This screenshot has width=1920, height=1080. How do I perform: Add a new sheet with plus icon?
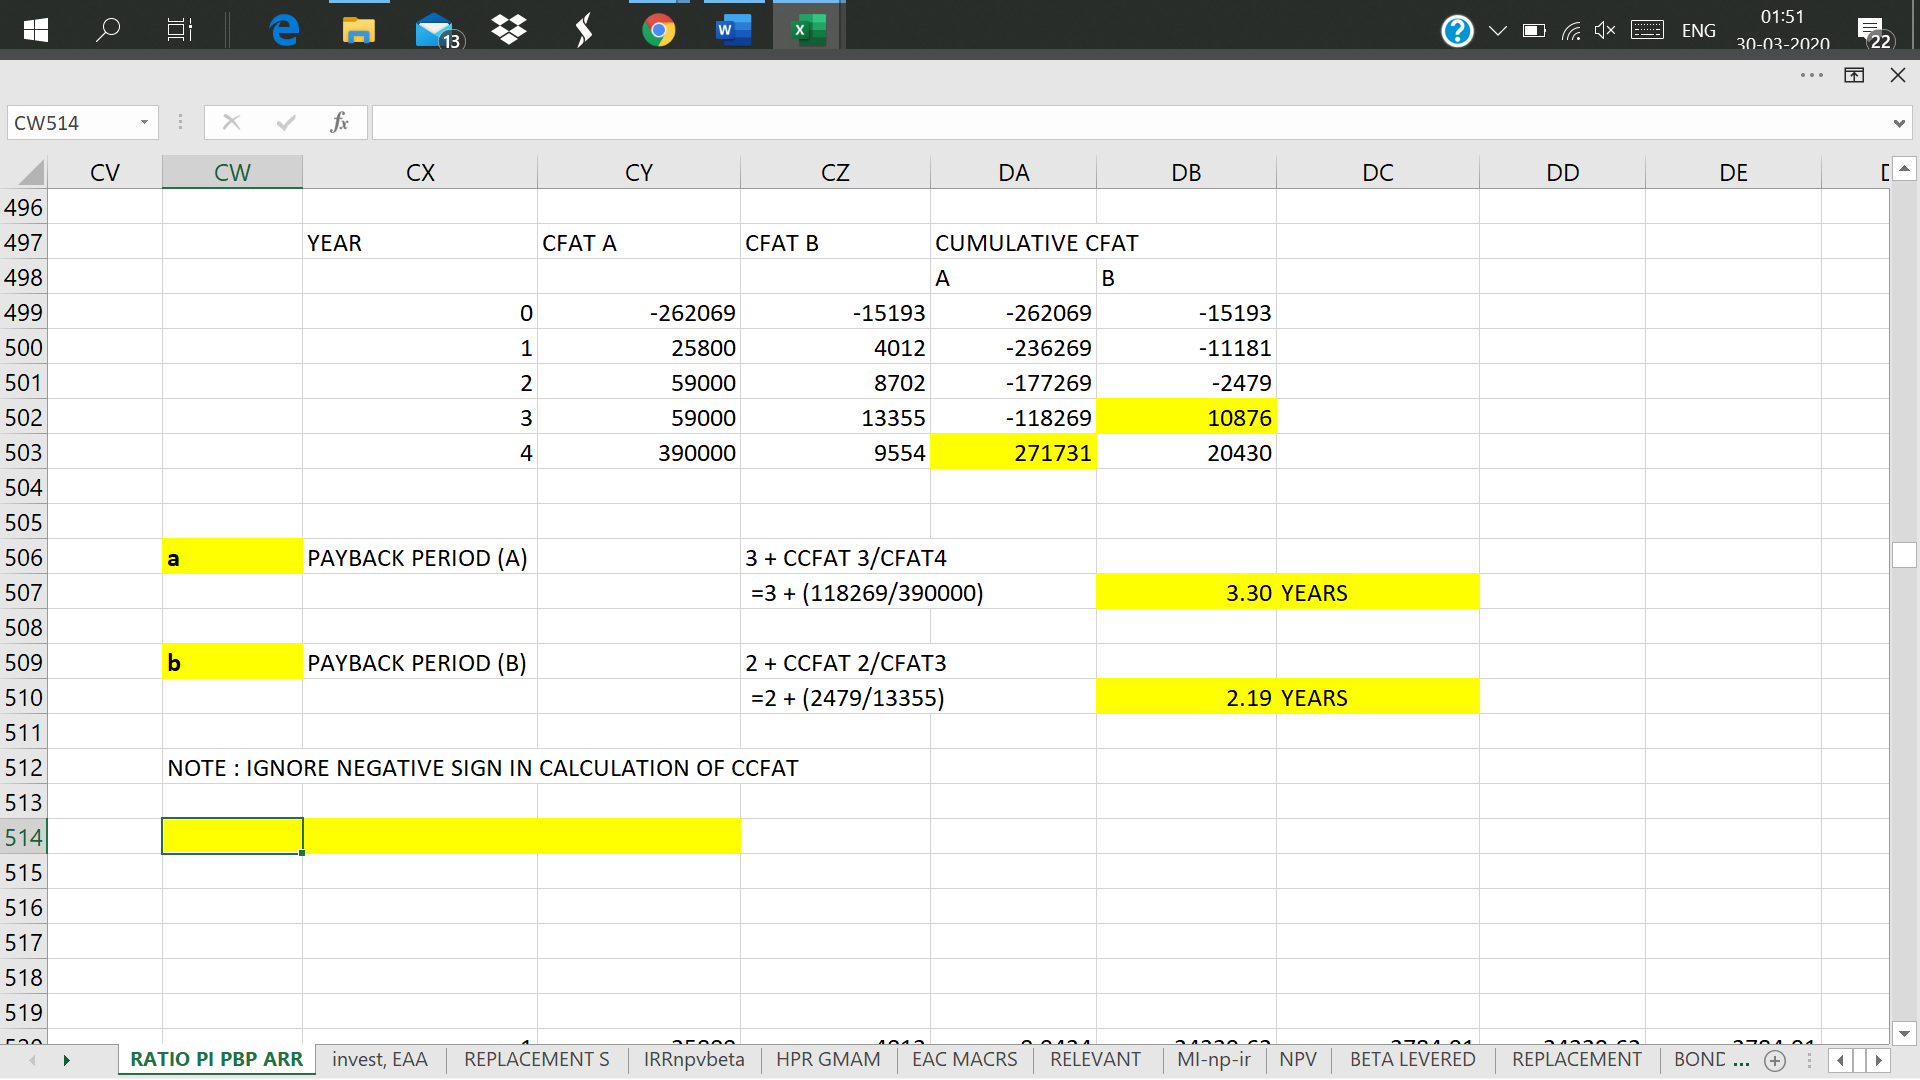click(x=1775, y=1060)
